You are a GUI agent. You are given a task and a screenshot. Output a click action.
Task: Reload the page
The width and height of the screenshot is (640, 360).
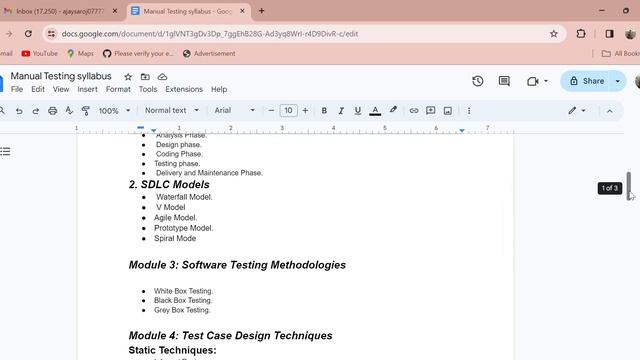point(28,34)
